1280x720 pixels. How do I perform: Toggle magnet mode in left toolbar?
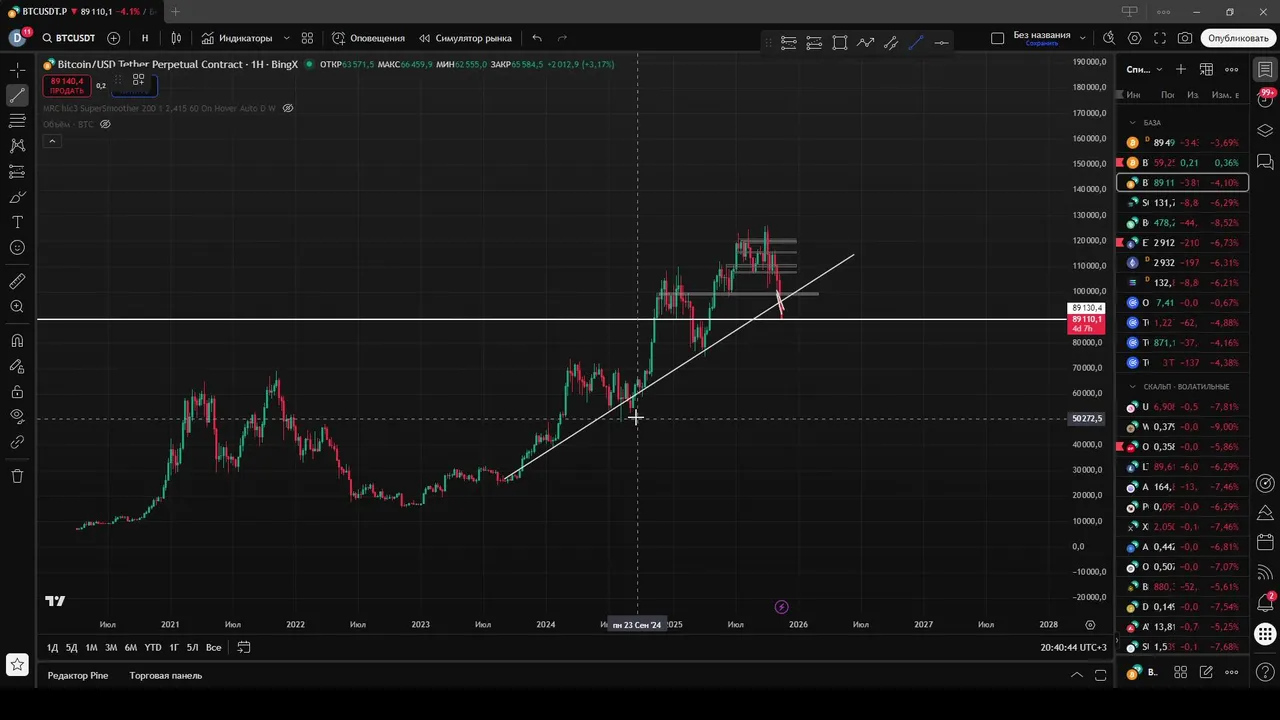click(17, 341)
